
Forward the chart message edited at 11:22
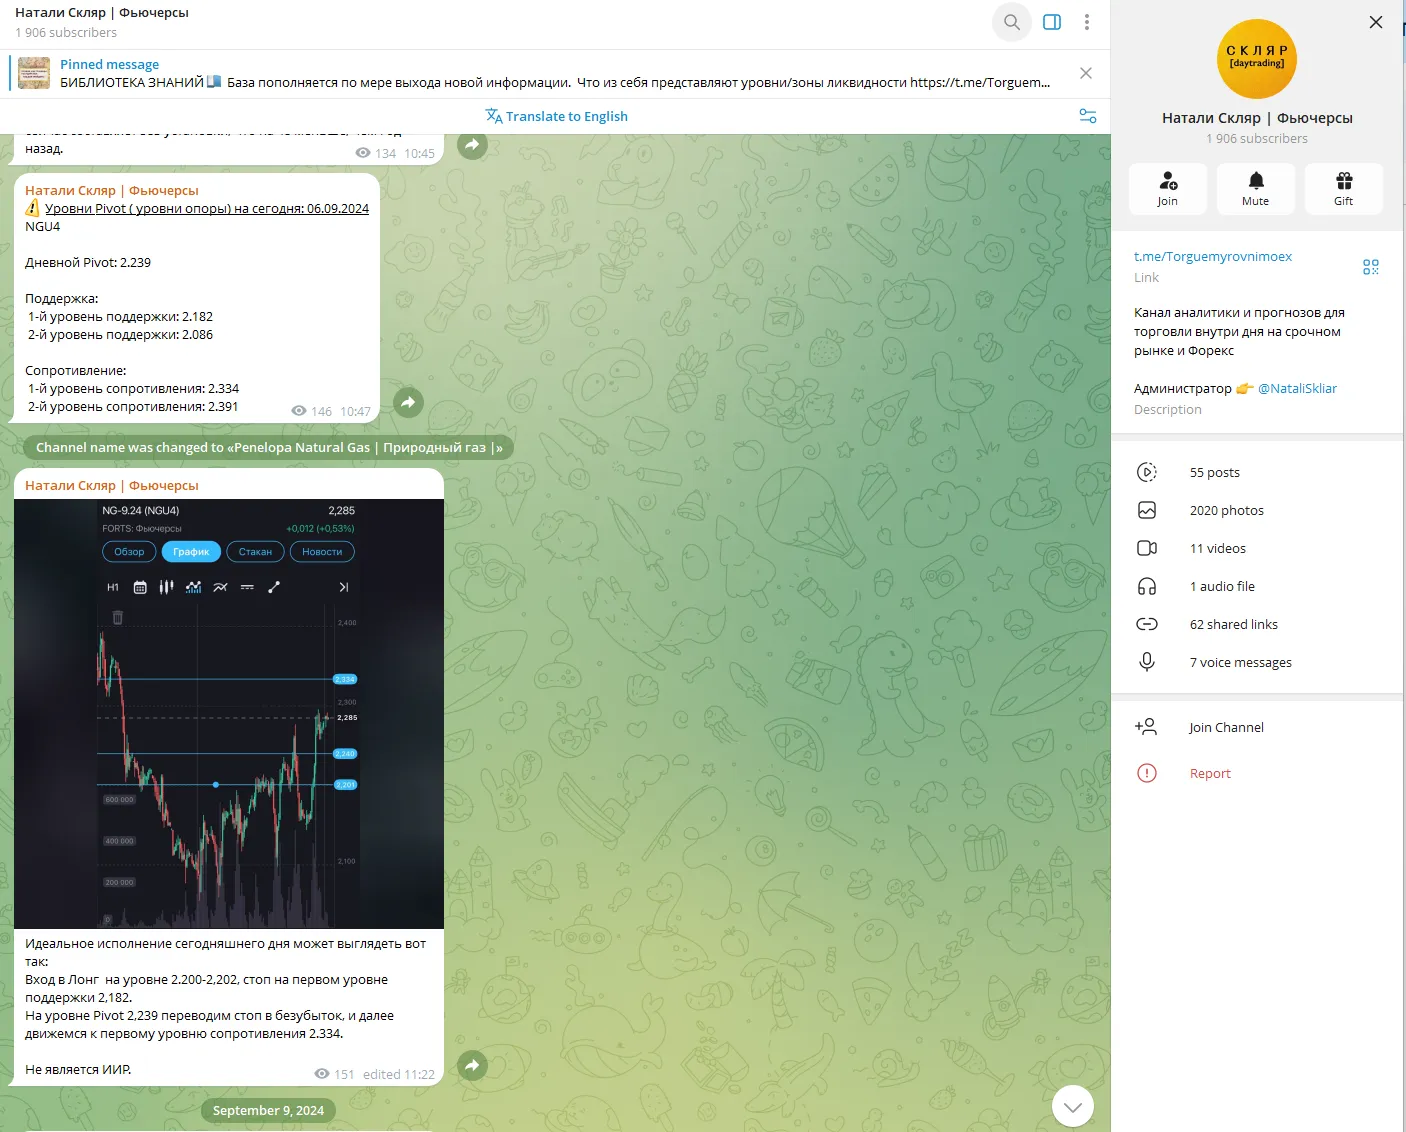click(x=472, y=1065)
